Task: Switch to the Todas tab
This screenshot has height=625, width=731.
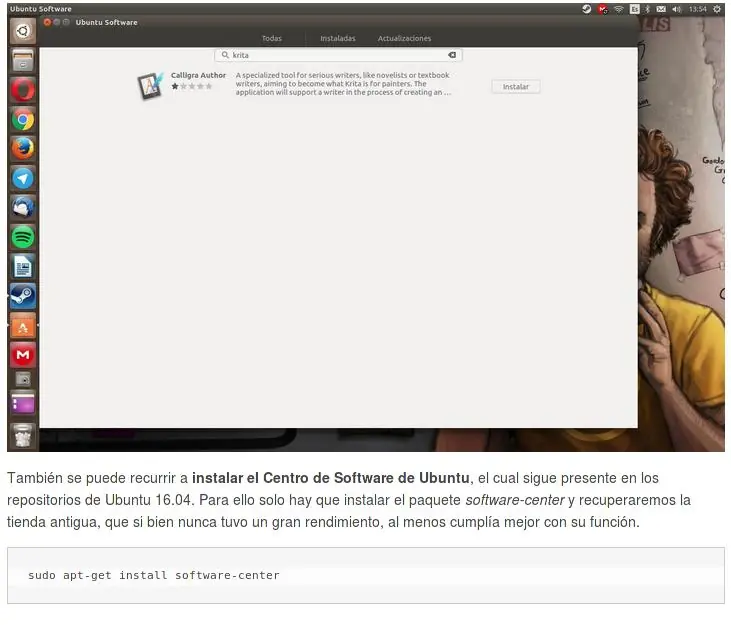Action: (272, 38)
